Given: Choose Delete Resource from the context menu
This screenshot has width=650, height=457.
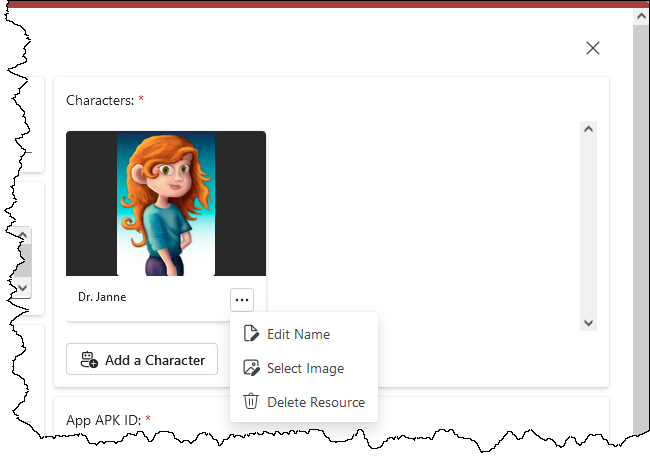Looking at the screenshot, I should (x=315, y=402).
